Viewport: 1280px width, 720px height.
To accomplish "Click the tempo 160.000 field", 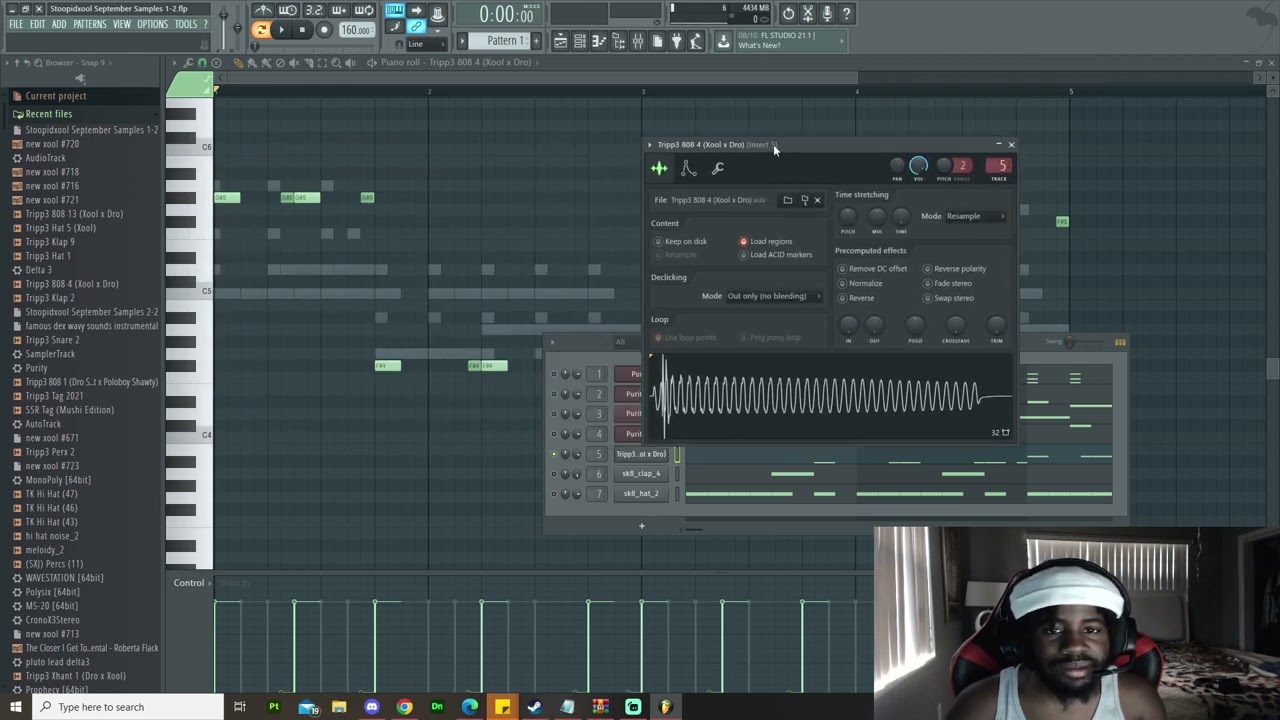I will tap(356, 30).
